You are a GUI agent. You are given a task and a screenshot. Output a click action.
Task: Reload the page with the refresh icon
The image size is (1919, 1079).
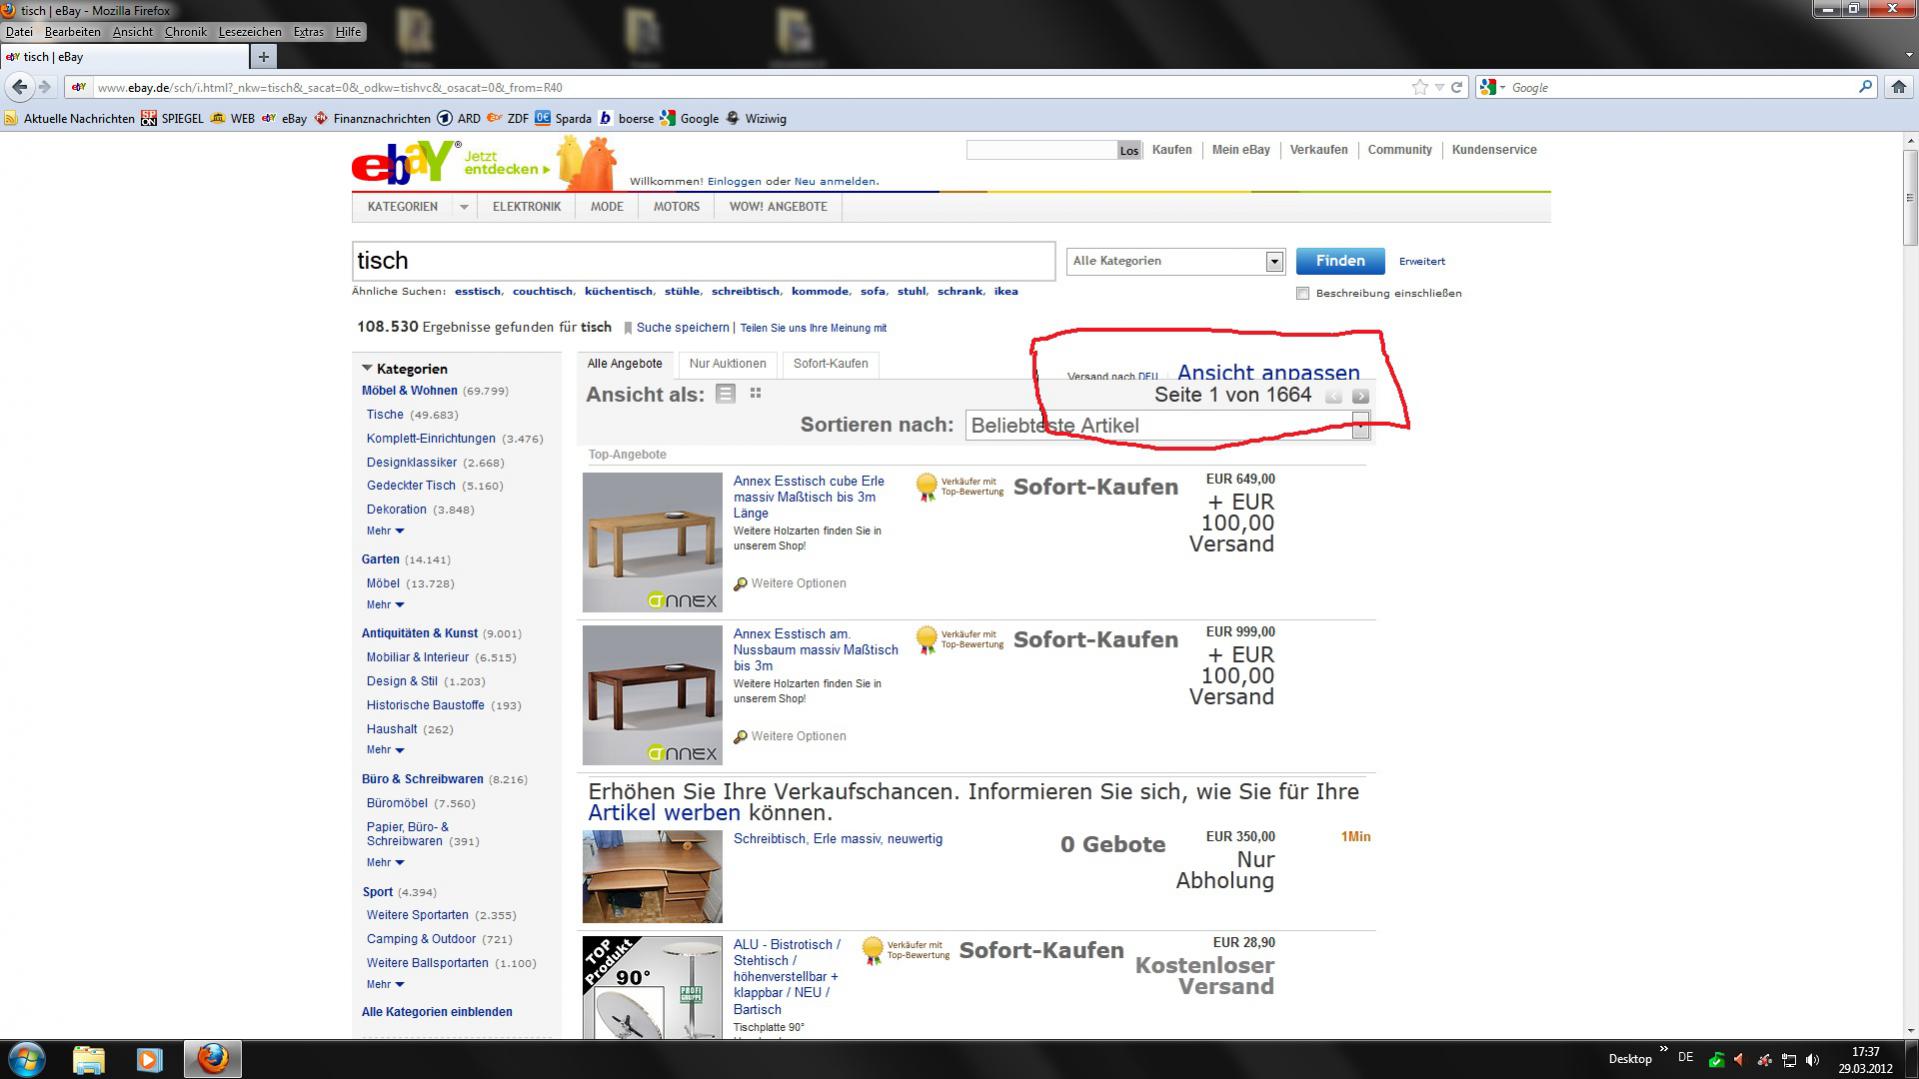(x=1457, y=87)
